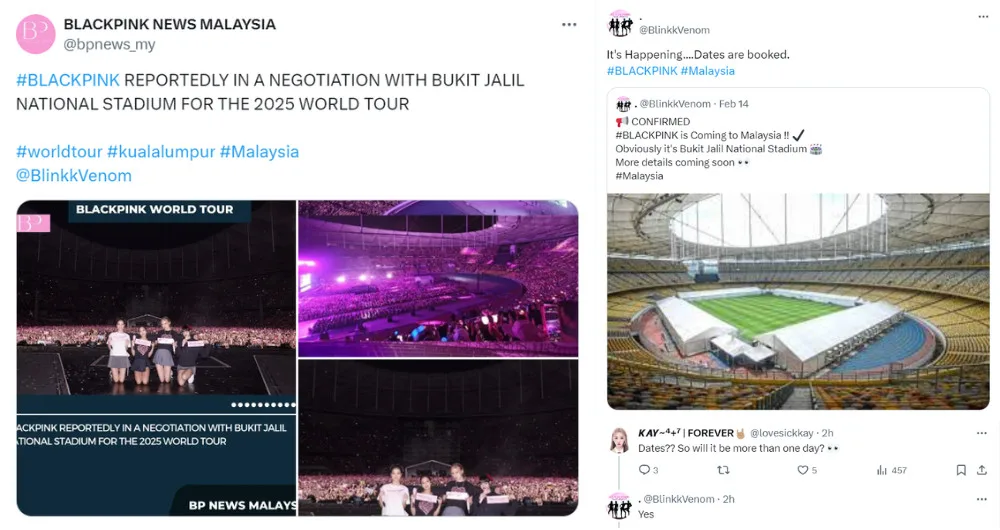The width and height of the screenshot is (1000, 530).
Task: Click the avatar inside the quoted Feb 14 tweet
Action: (624, 104)
